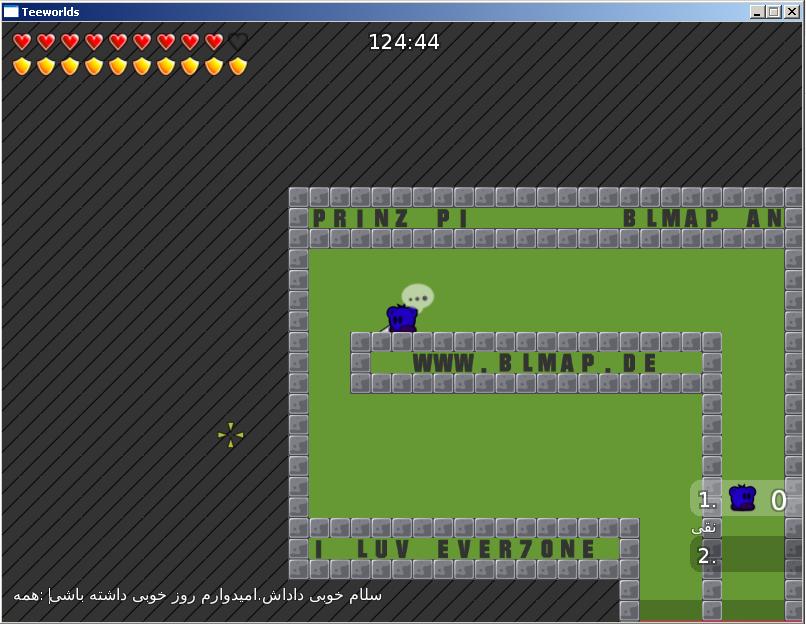Click the PRINZ PI map text

coord(390,218)
